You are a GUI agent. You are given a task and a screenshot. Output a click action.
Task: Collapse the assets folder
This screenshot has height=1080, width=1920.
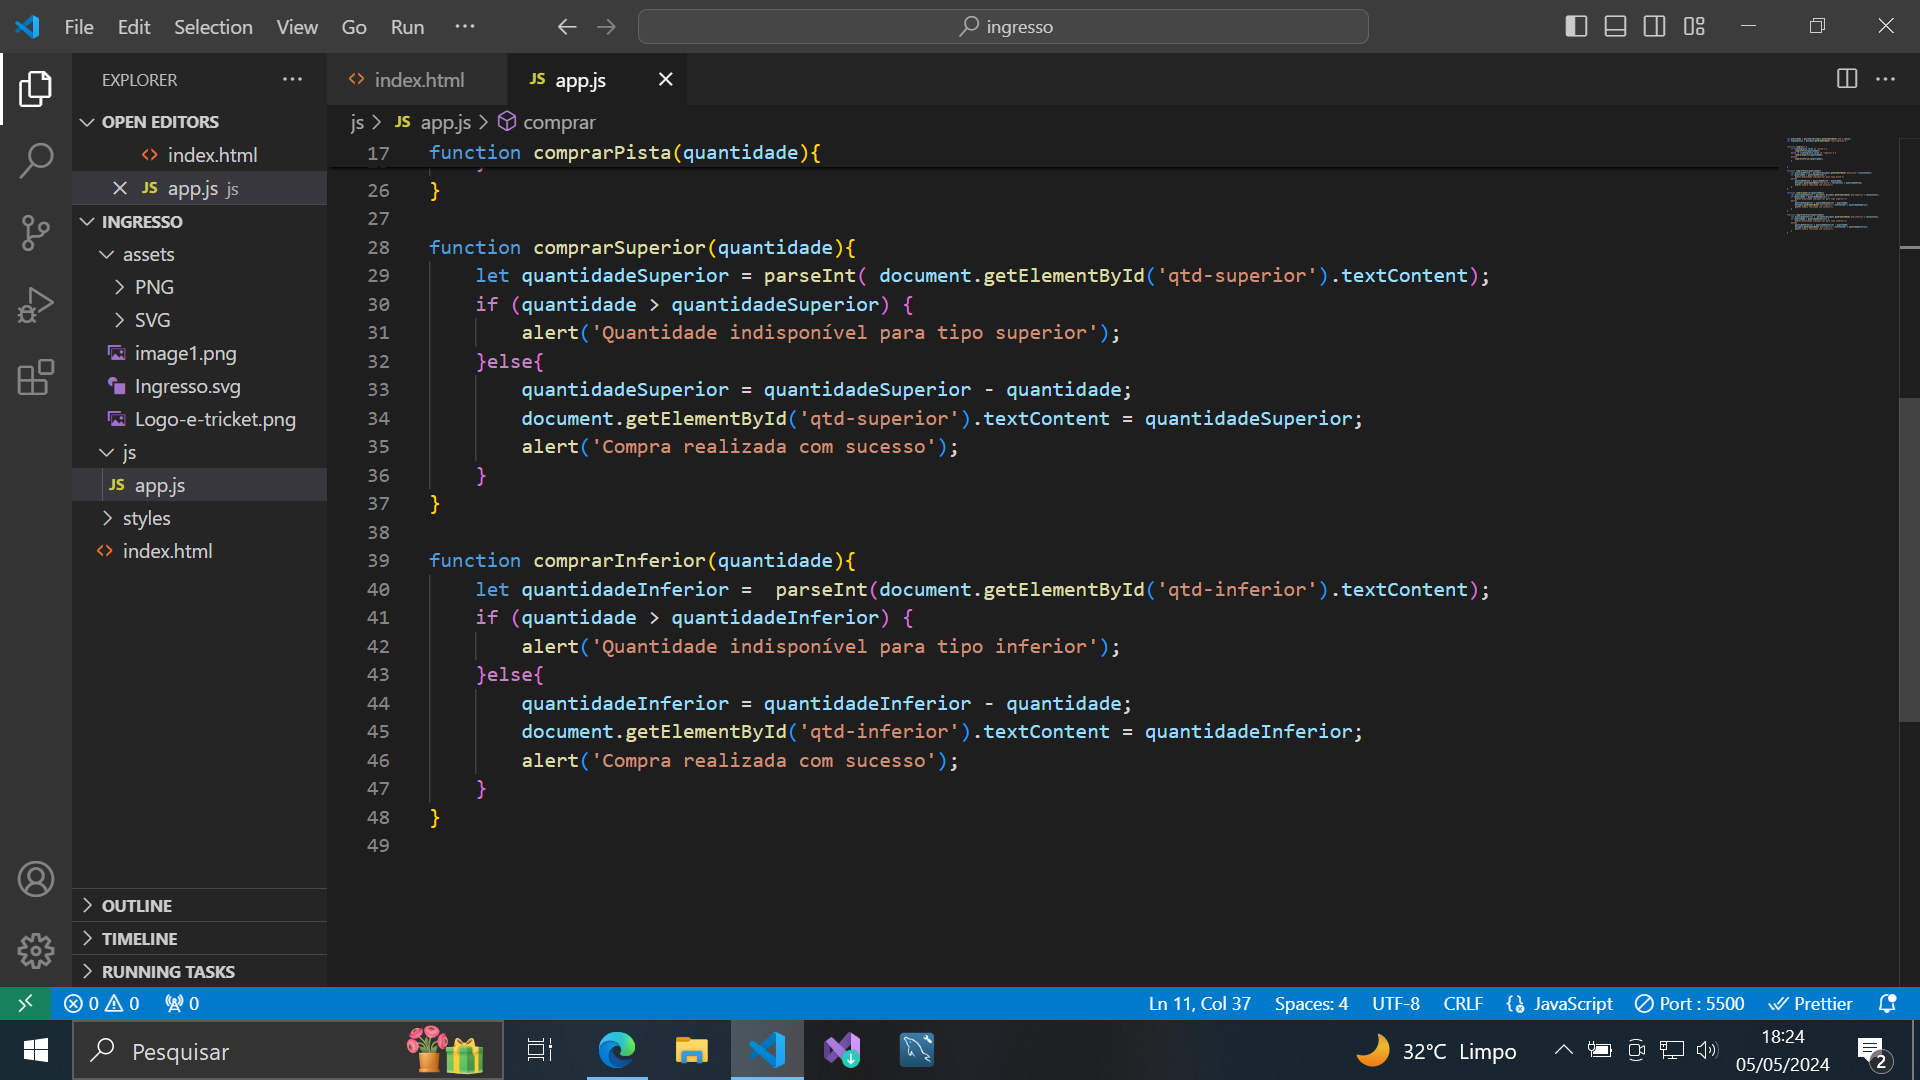point(200,255)
